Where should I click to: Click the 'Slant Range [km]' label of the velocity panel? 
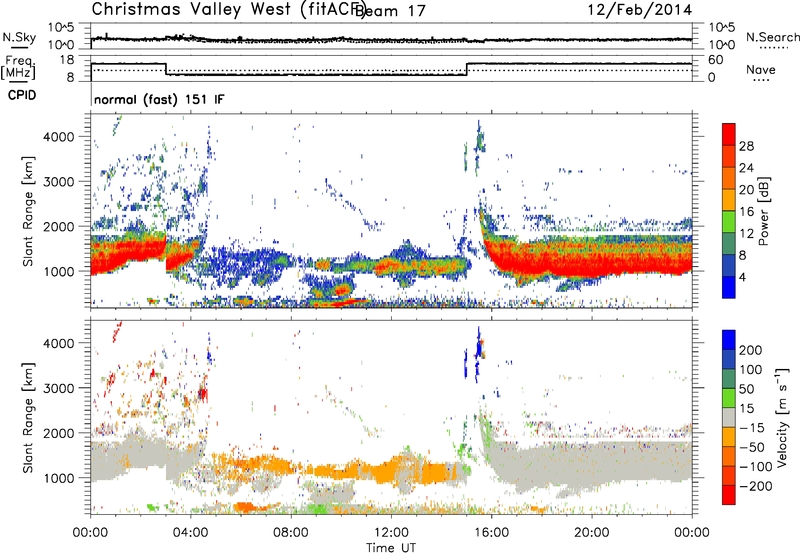pos(28,417)
